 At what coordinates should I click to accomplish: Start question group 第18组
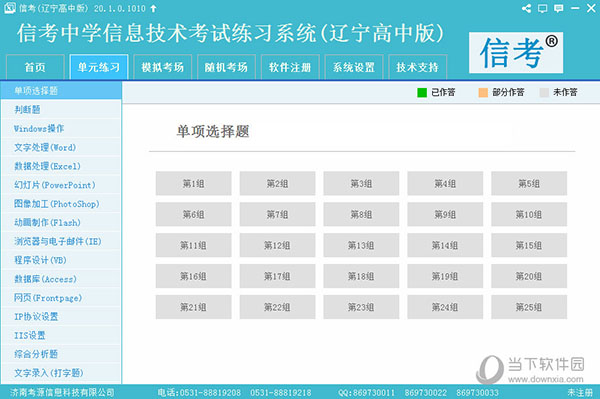[361, 276]
